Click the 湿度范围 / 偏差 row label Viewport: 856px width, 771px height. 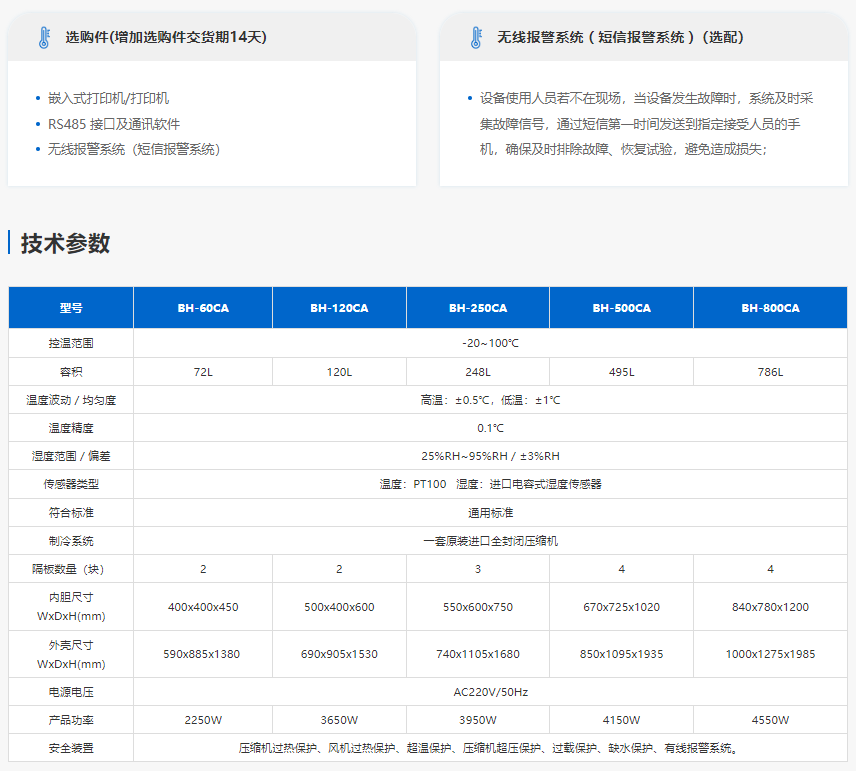pyautogui.click(x=71, y=456)
